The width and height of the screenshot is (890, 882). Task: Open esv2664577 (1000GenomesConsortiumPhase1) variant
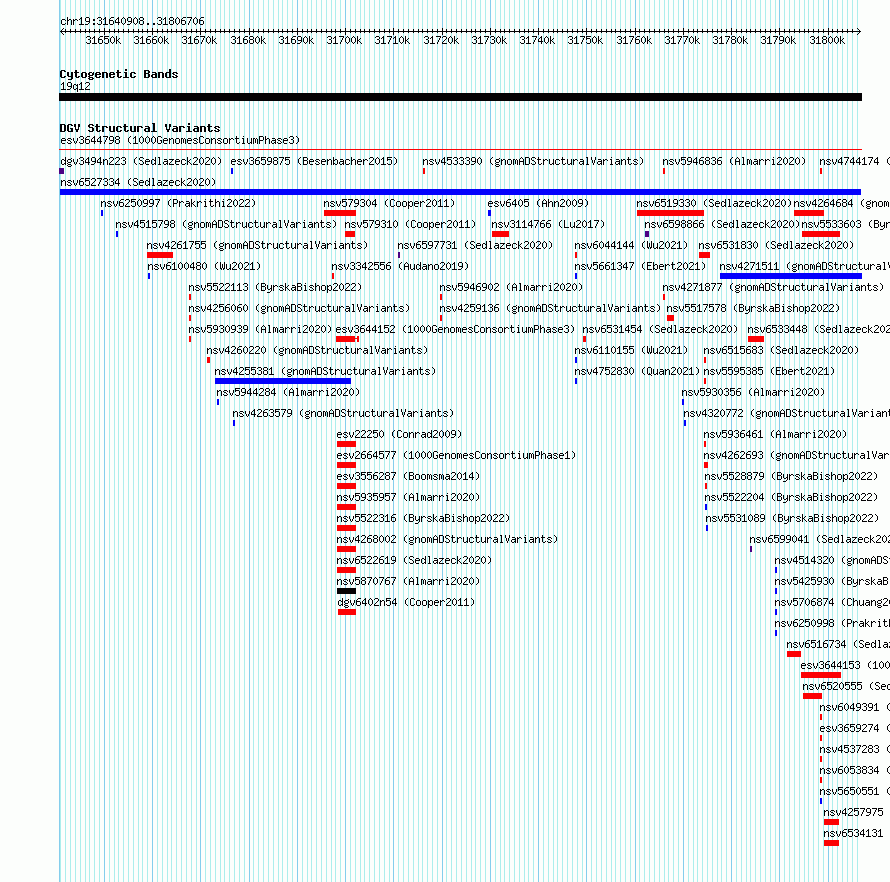tap(456, 455)
